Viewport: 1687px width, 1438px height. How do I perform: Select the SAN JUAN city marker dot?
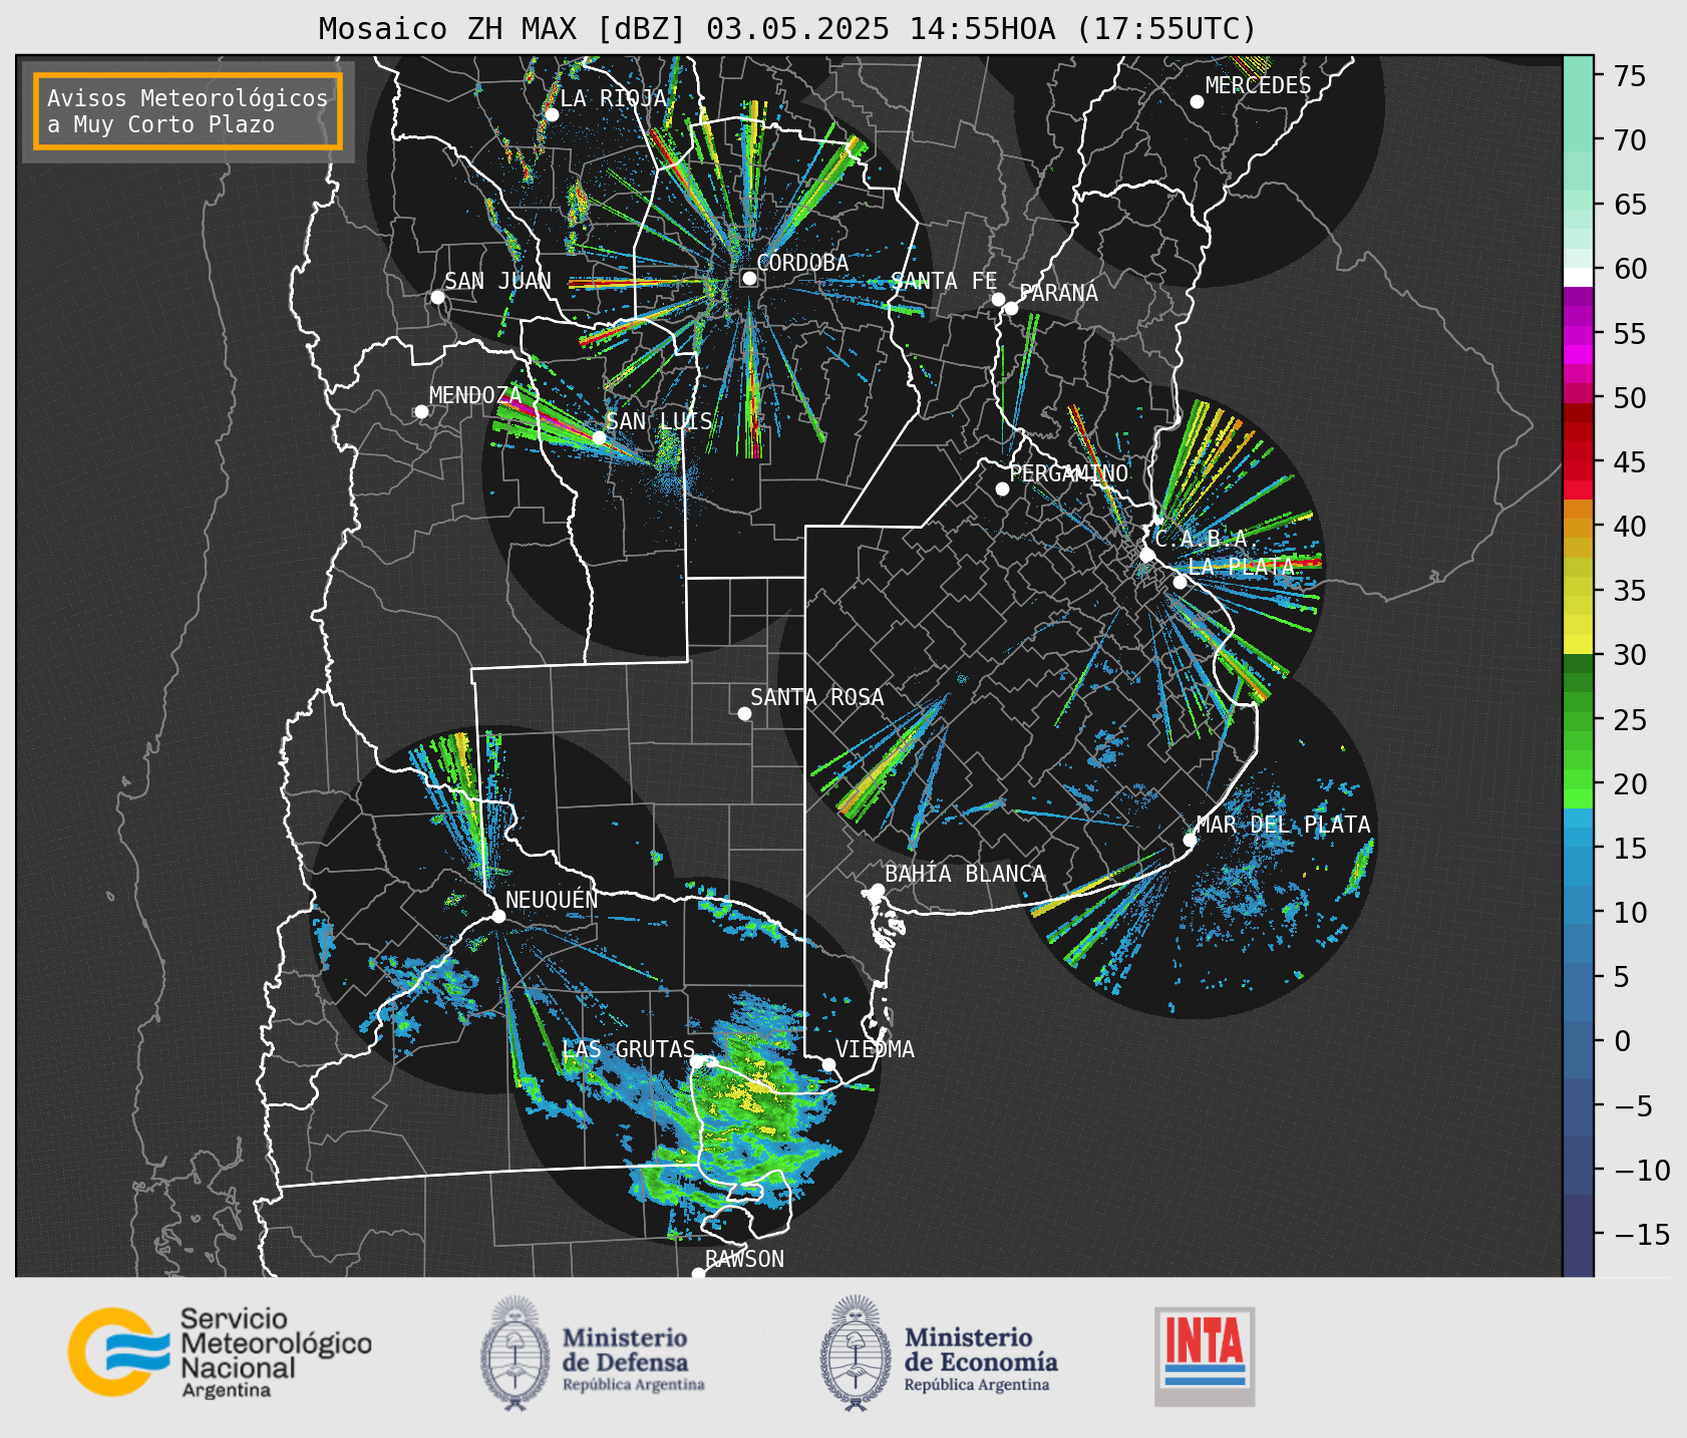point(437,297)
